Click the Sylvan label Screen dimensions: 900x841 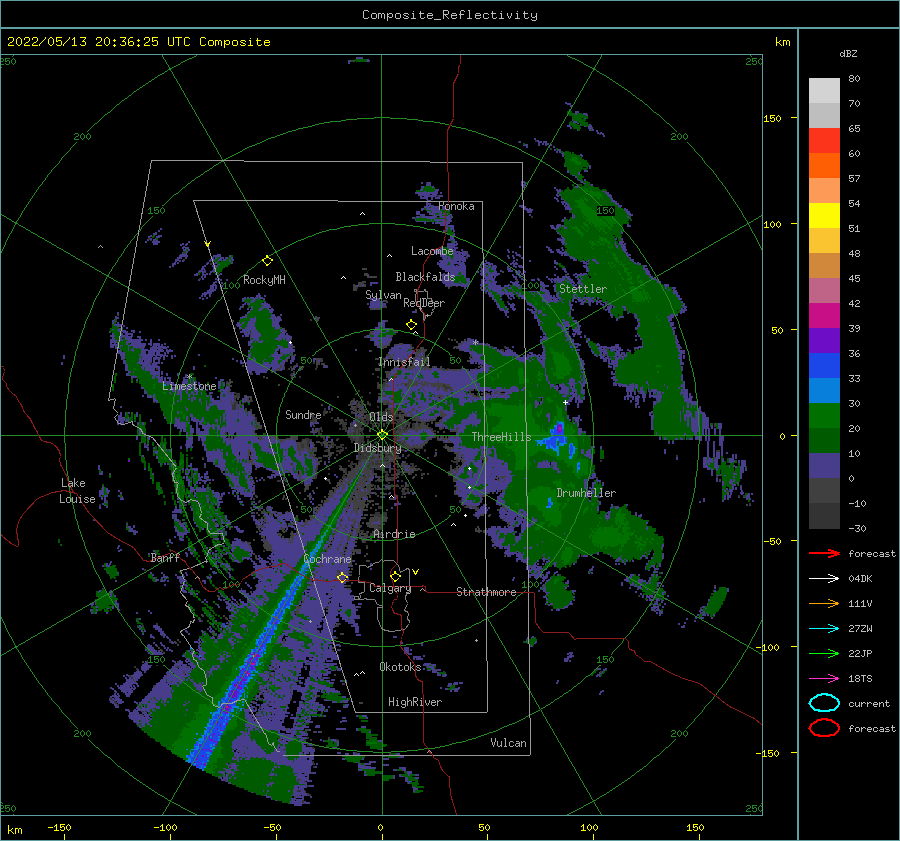click(x=383, y=296)
